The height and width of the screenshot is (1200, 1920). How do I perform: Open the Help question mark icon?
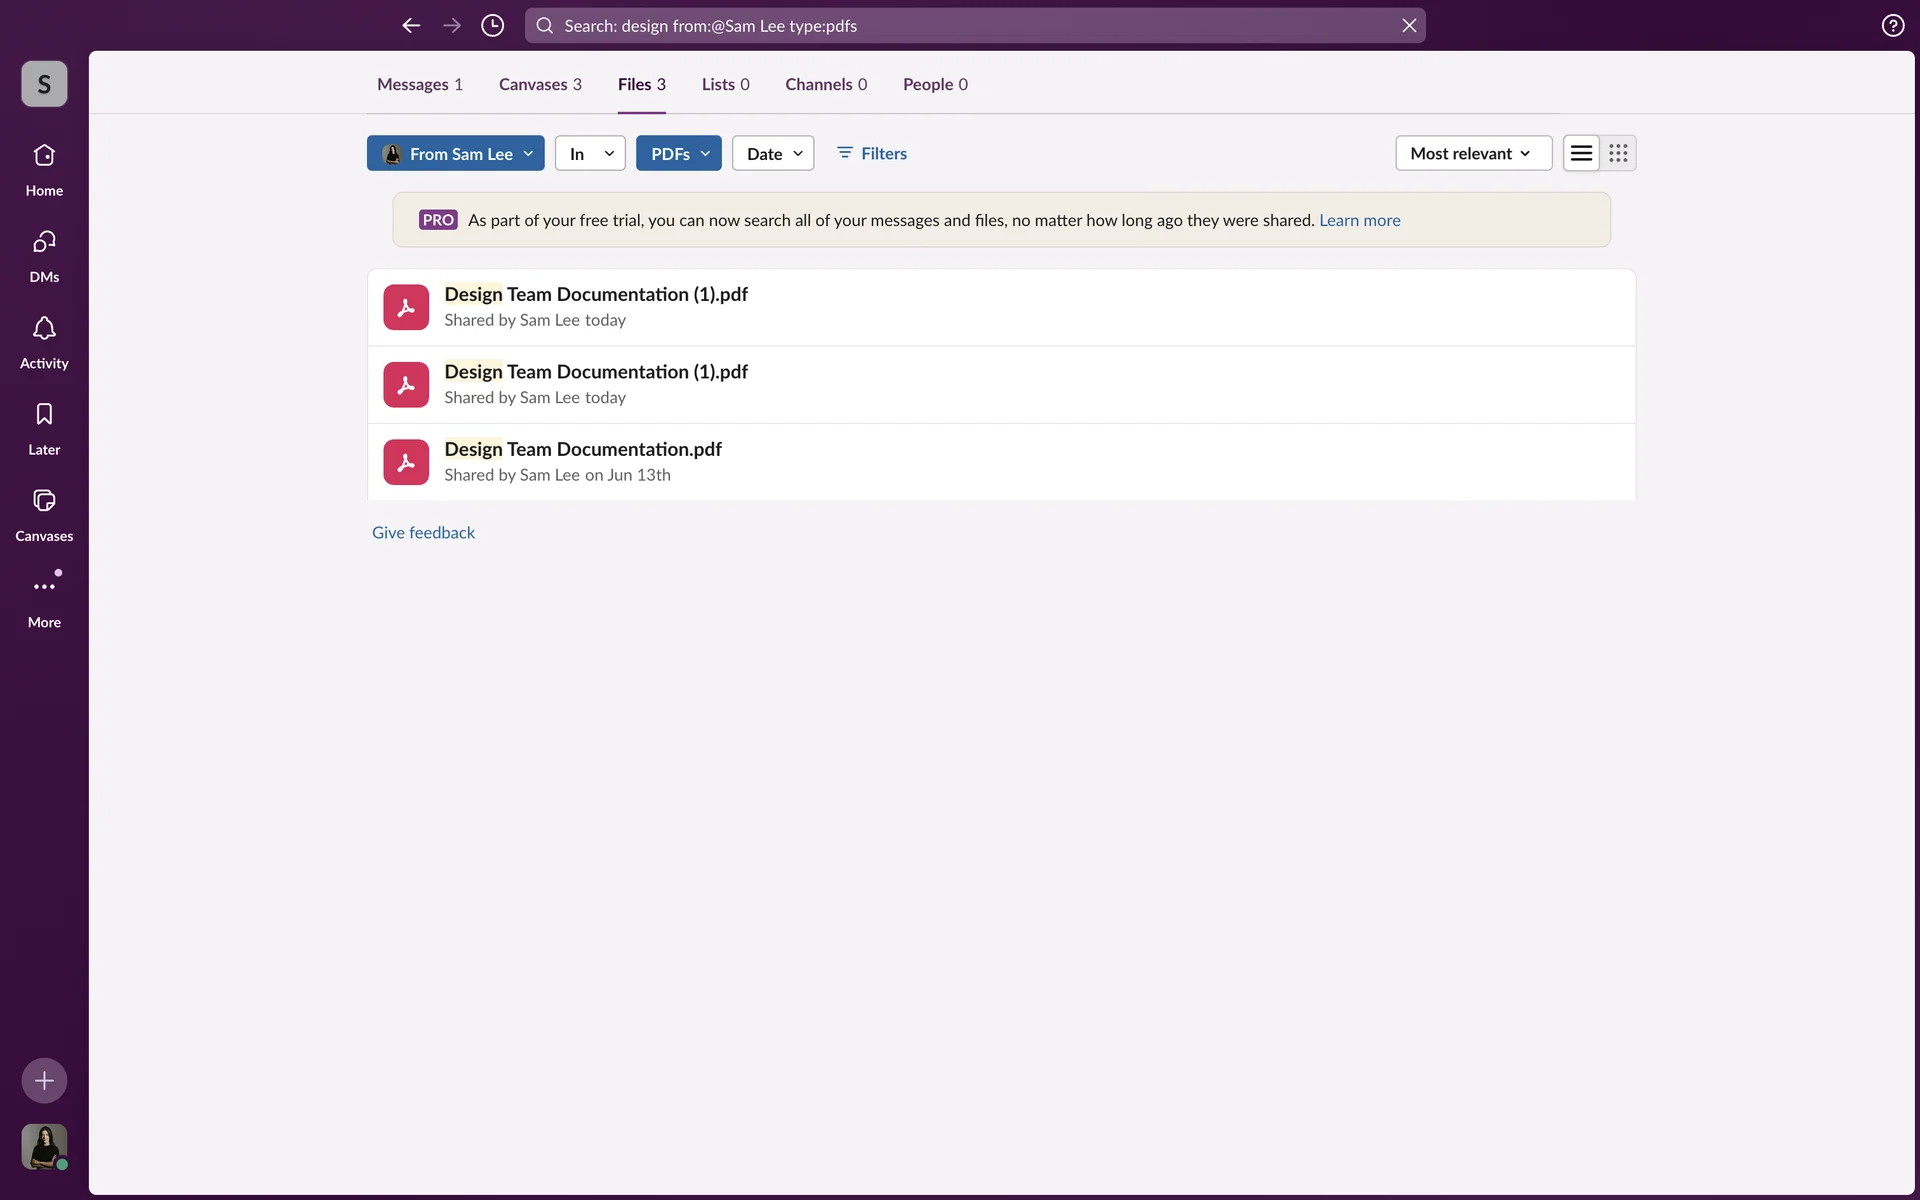[x=1892, y=26]
